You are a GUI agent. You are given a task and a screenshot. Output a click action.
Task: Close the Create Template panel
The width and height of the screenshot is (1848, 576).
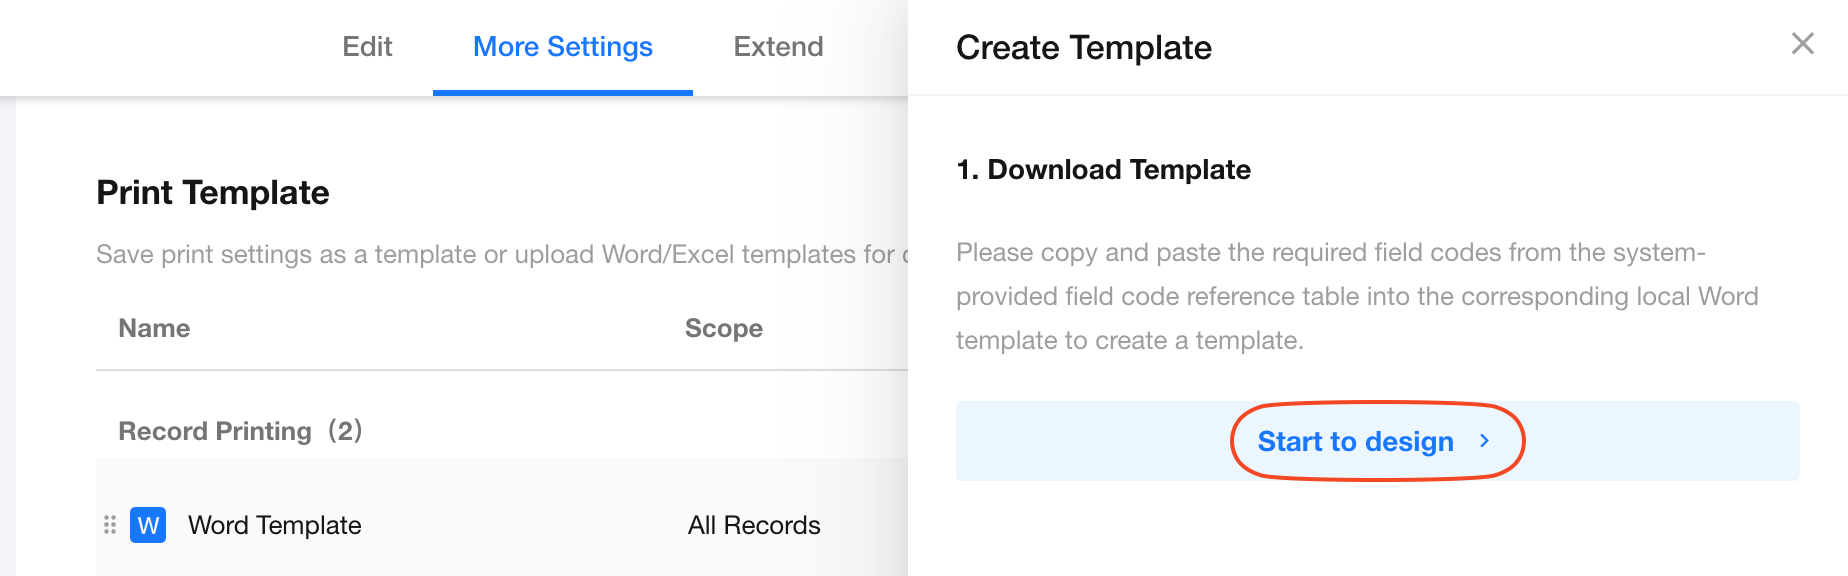point(1802,44)
